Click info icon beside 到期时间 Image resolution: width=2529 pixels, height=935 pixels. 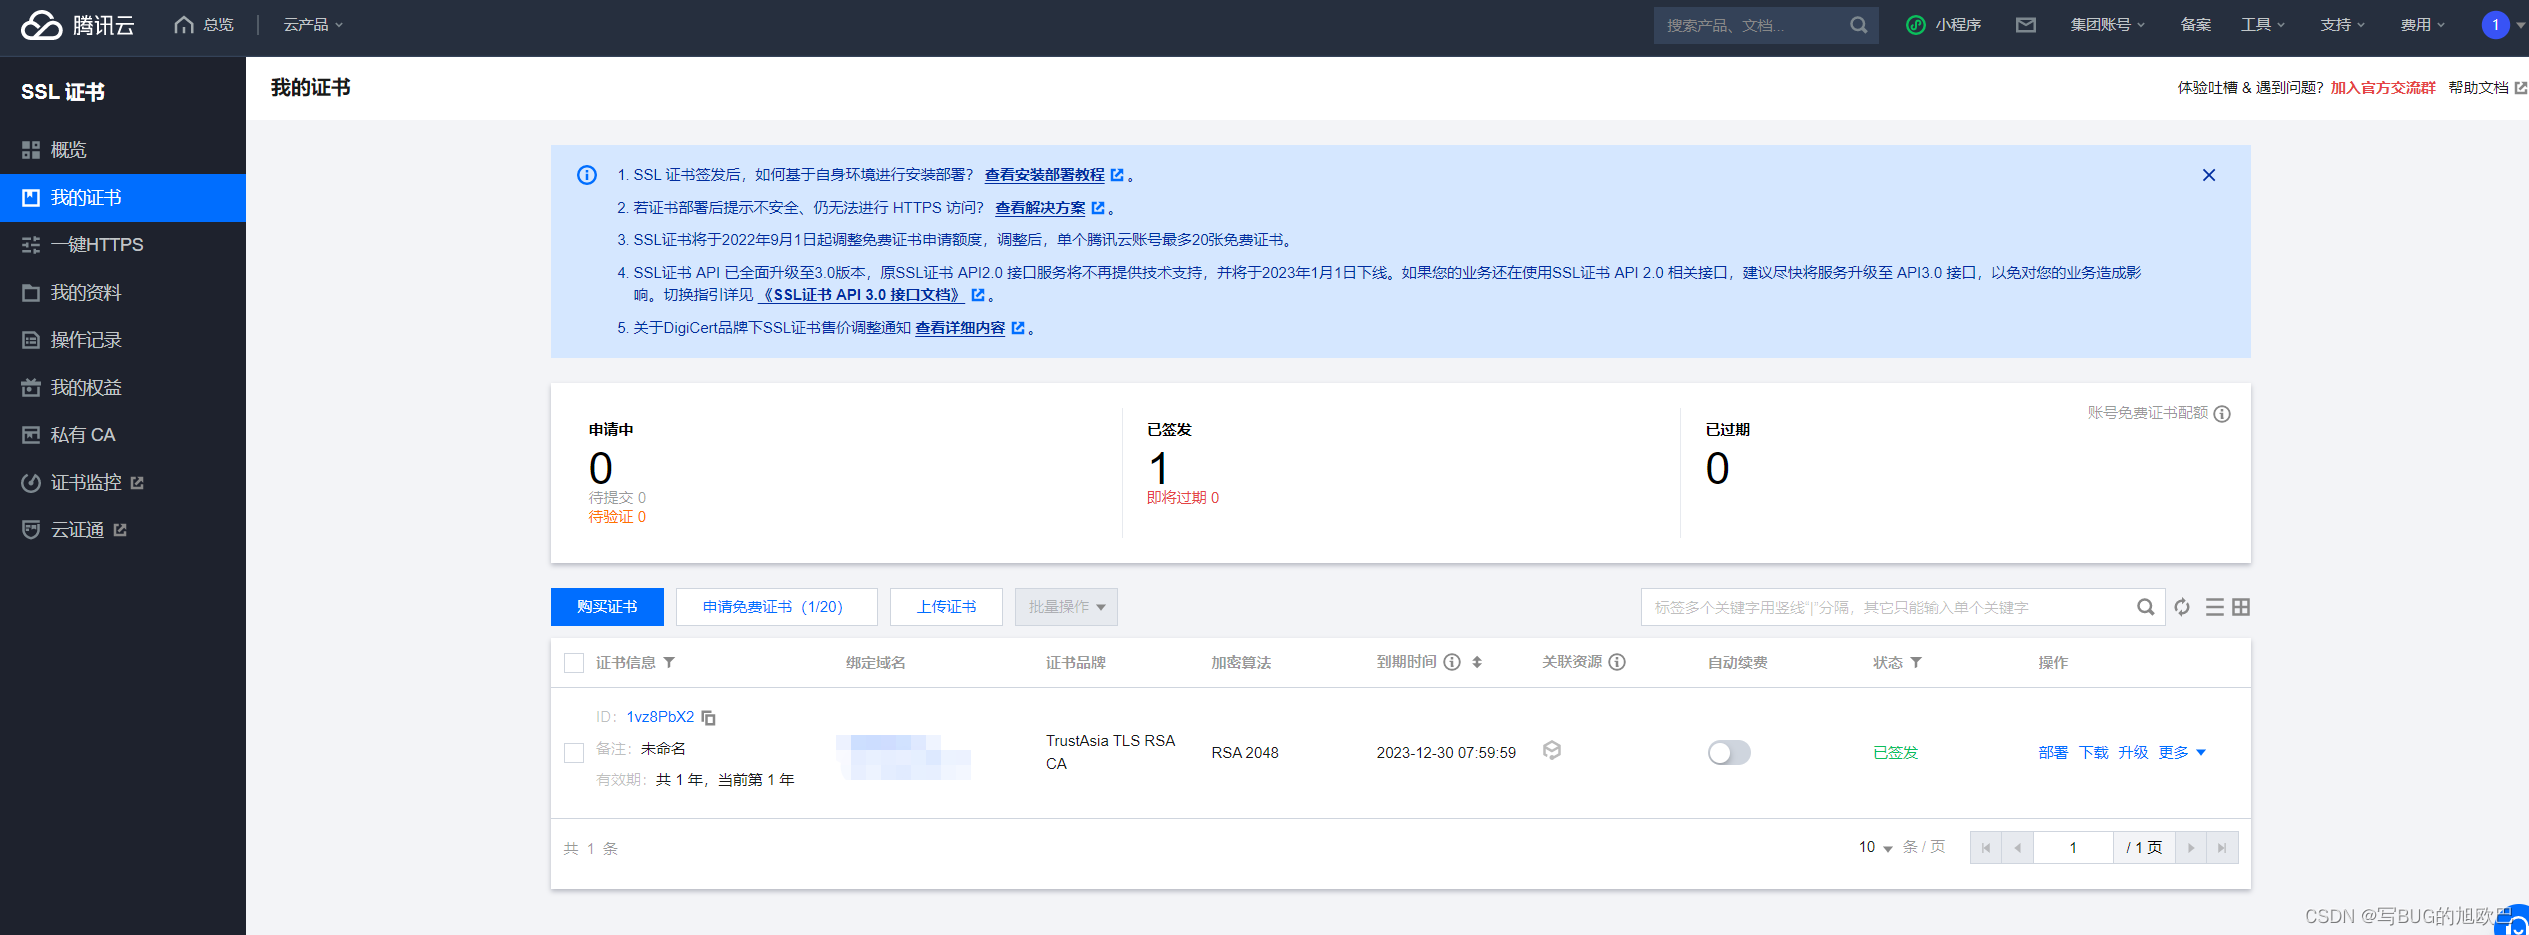tap(1452, 662)
